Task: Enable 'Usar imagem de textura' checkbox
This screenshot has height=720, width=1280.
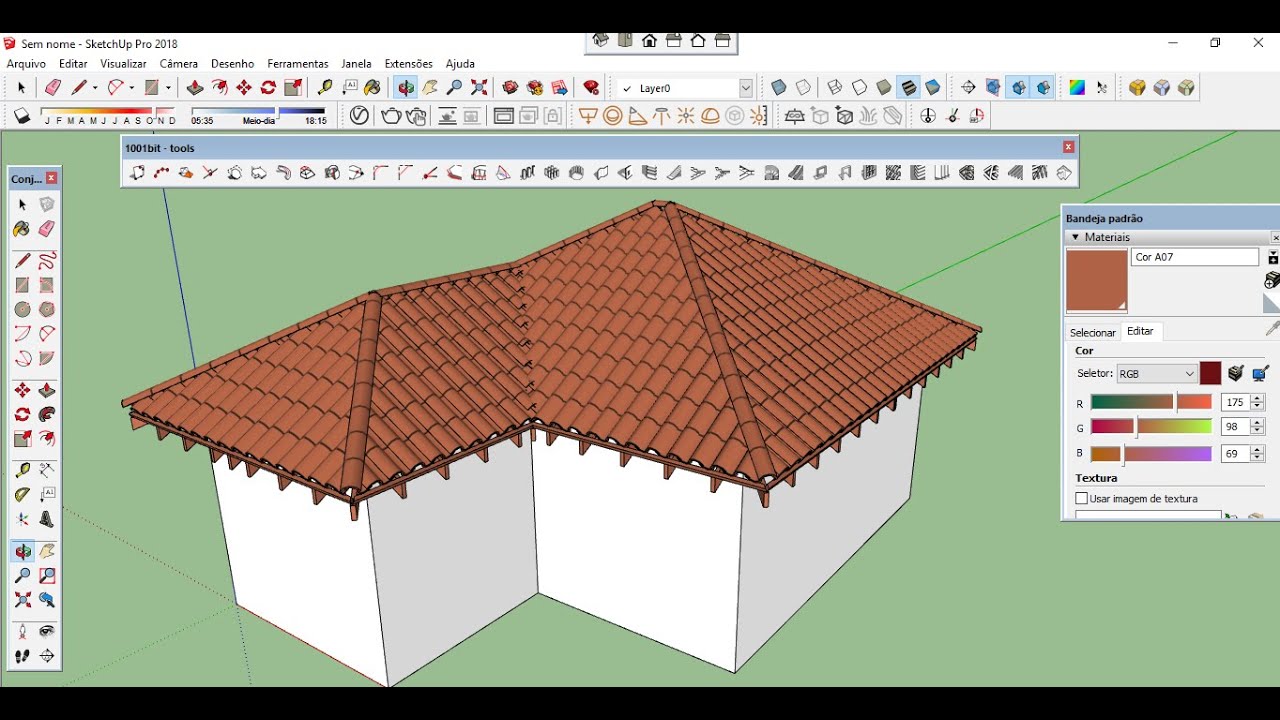Action: [1081, 498]
